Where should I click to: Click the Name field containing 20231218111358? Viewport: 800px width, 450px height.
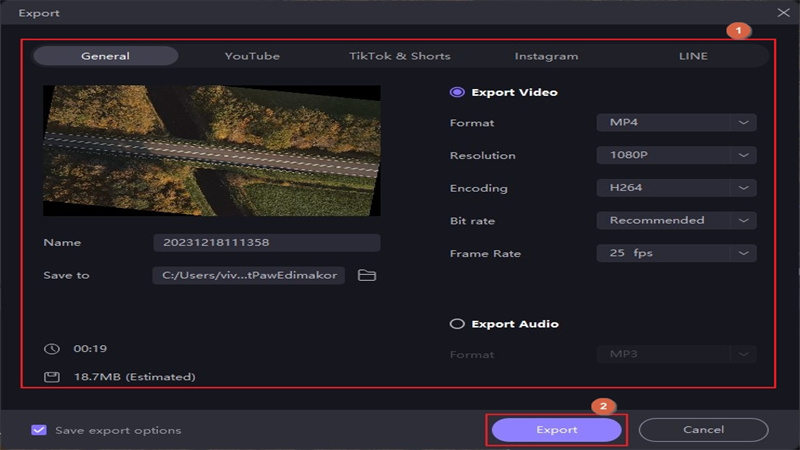point(267,242)
